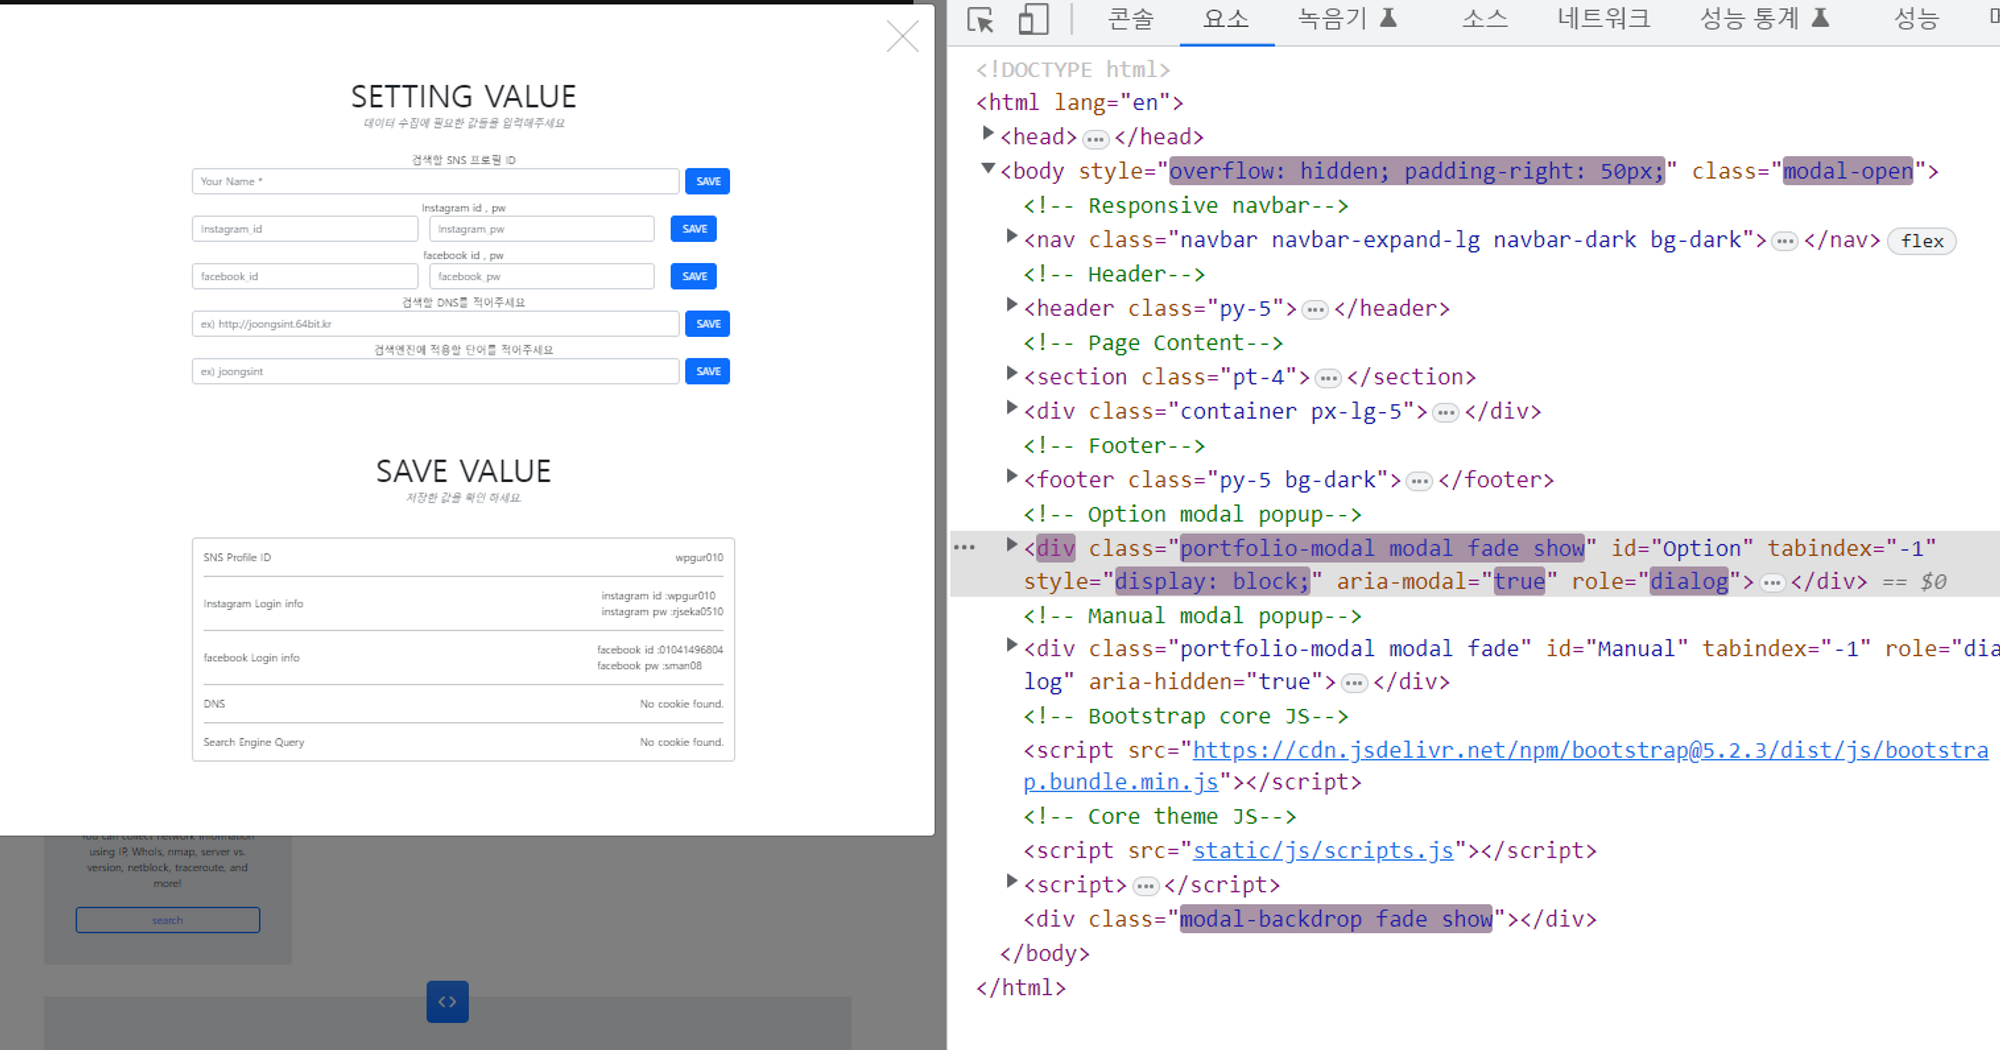Select the inspect element picker icon
The image size is (2000, 1050).
click(x=981, y=20)
